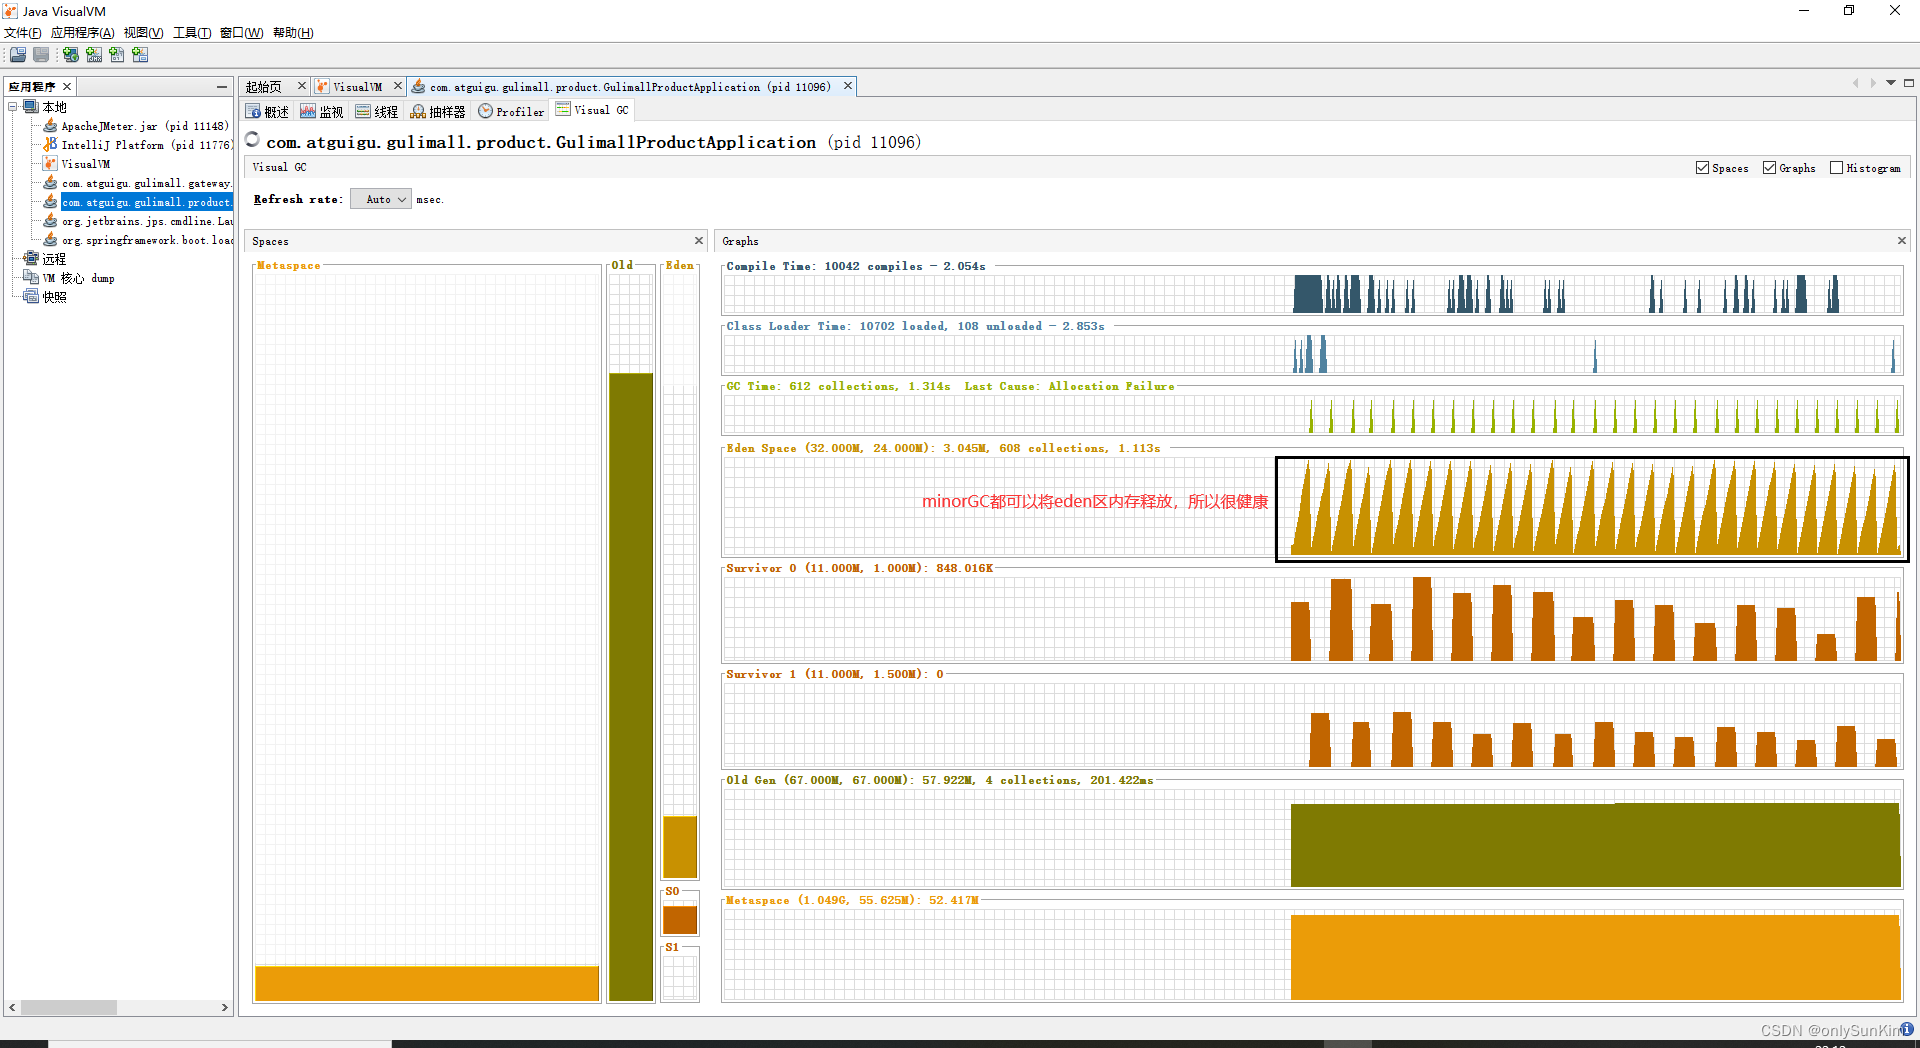Open the 文件 menu
Screen dimensions: 1920x1048
[23, 33]
